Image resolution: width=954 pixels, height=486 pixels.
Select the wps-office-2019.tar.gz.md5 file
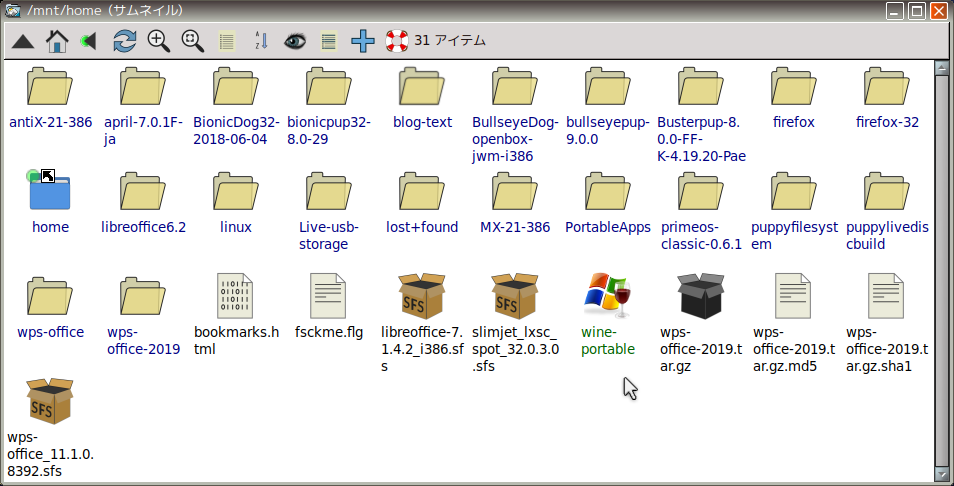point(793,296)
